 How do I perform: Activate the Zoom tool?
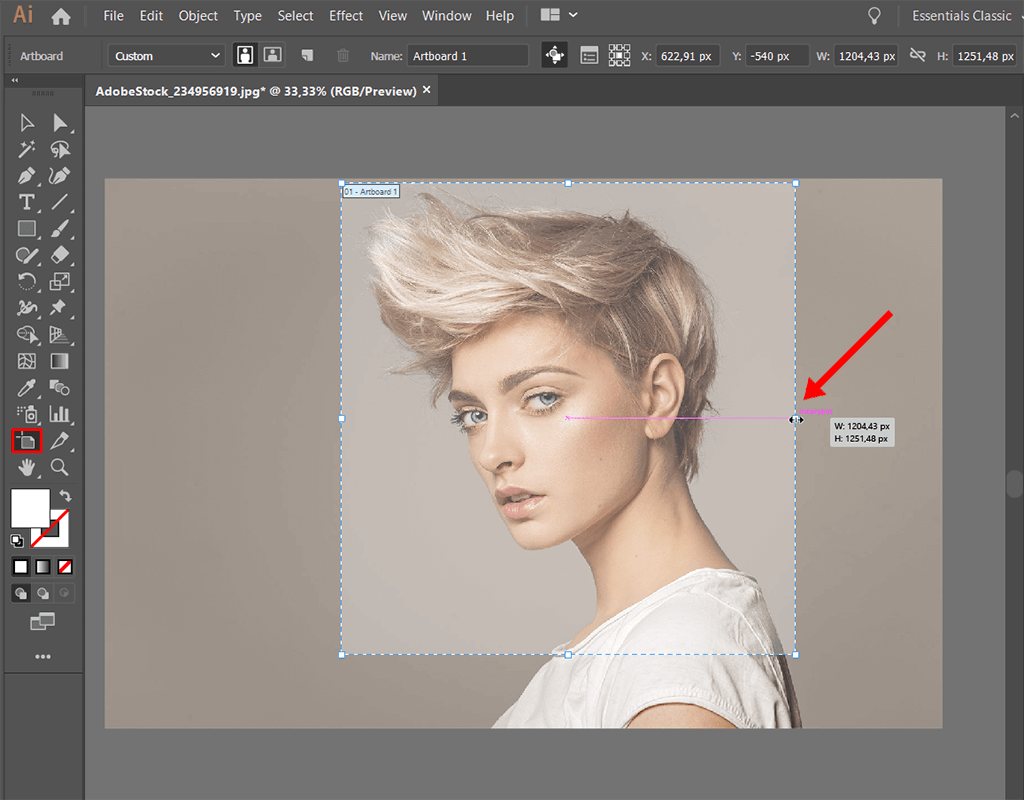(x=58, y=467)
